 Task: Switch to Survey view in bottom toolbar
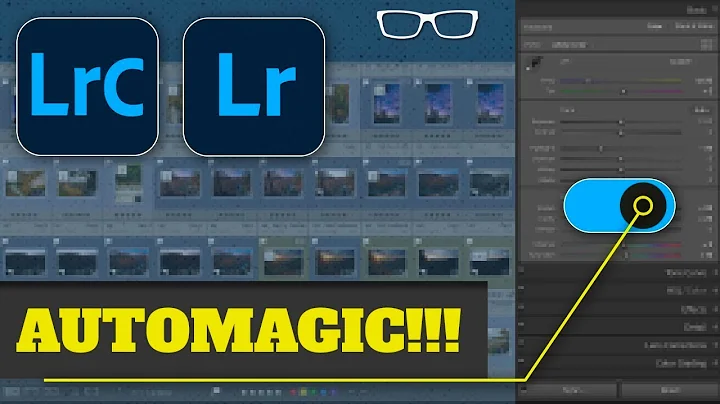click(72, 392)
